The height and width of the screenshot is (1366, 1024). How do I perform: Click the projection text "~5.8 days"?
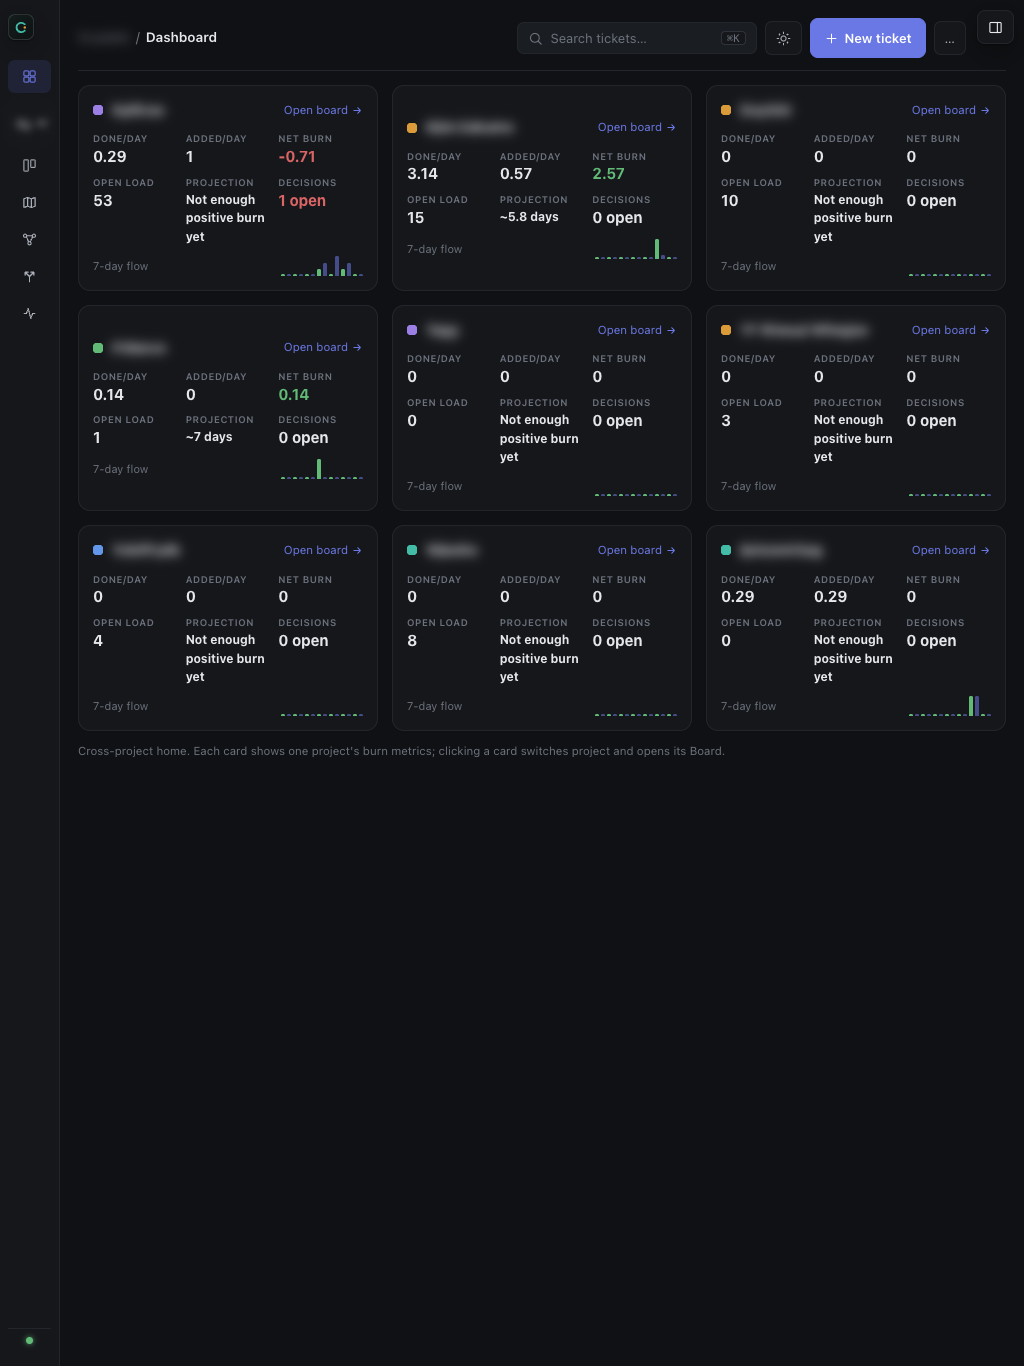529,217
